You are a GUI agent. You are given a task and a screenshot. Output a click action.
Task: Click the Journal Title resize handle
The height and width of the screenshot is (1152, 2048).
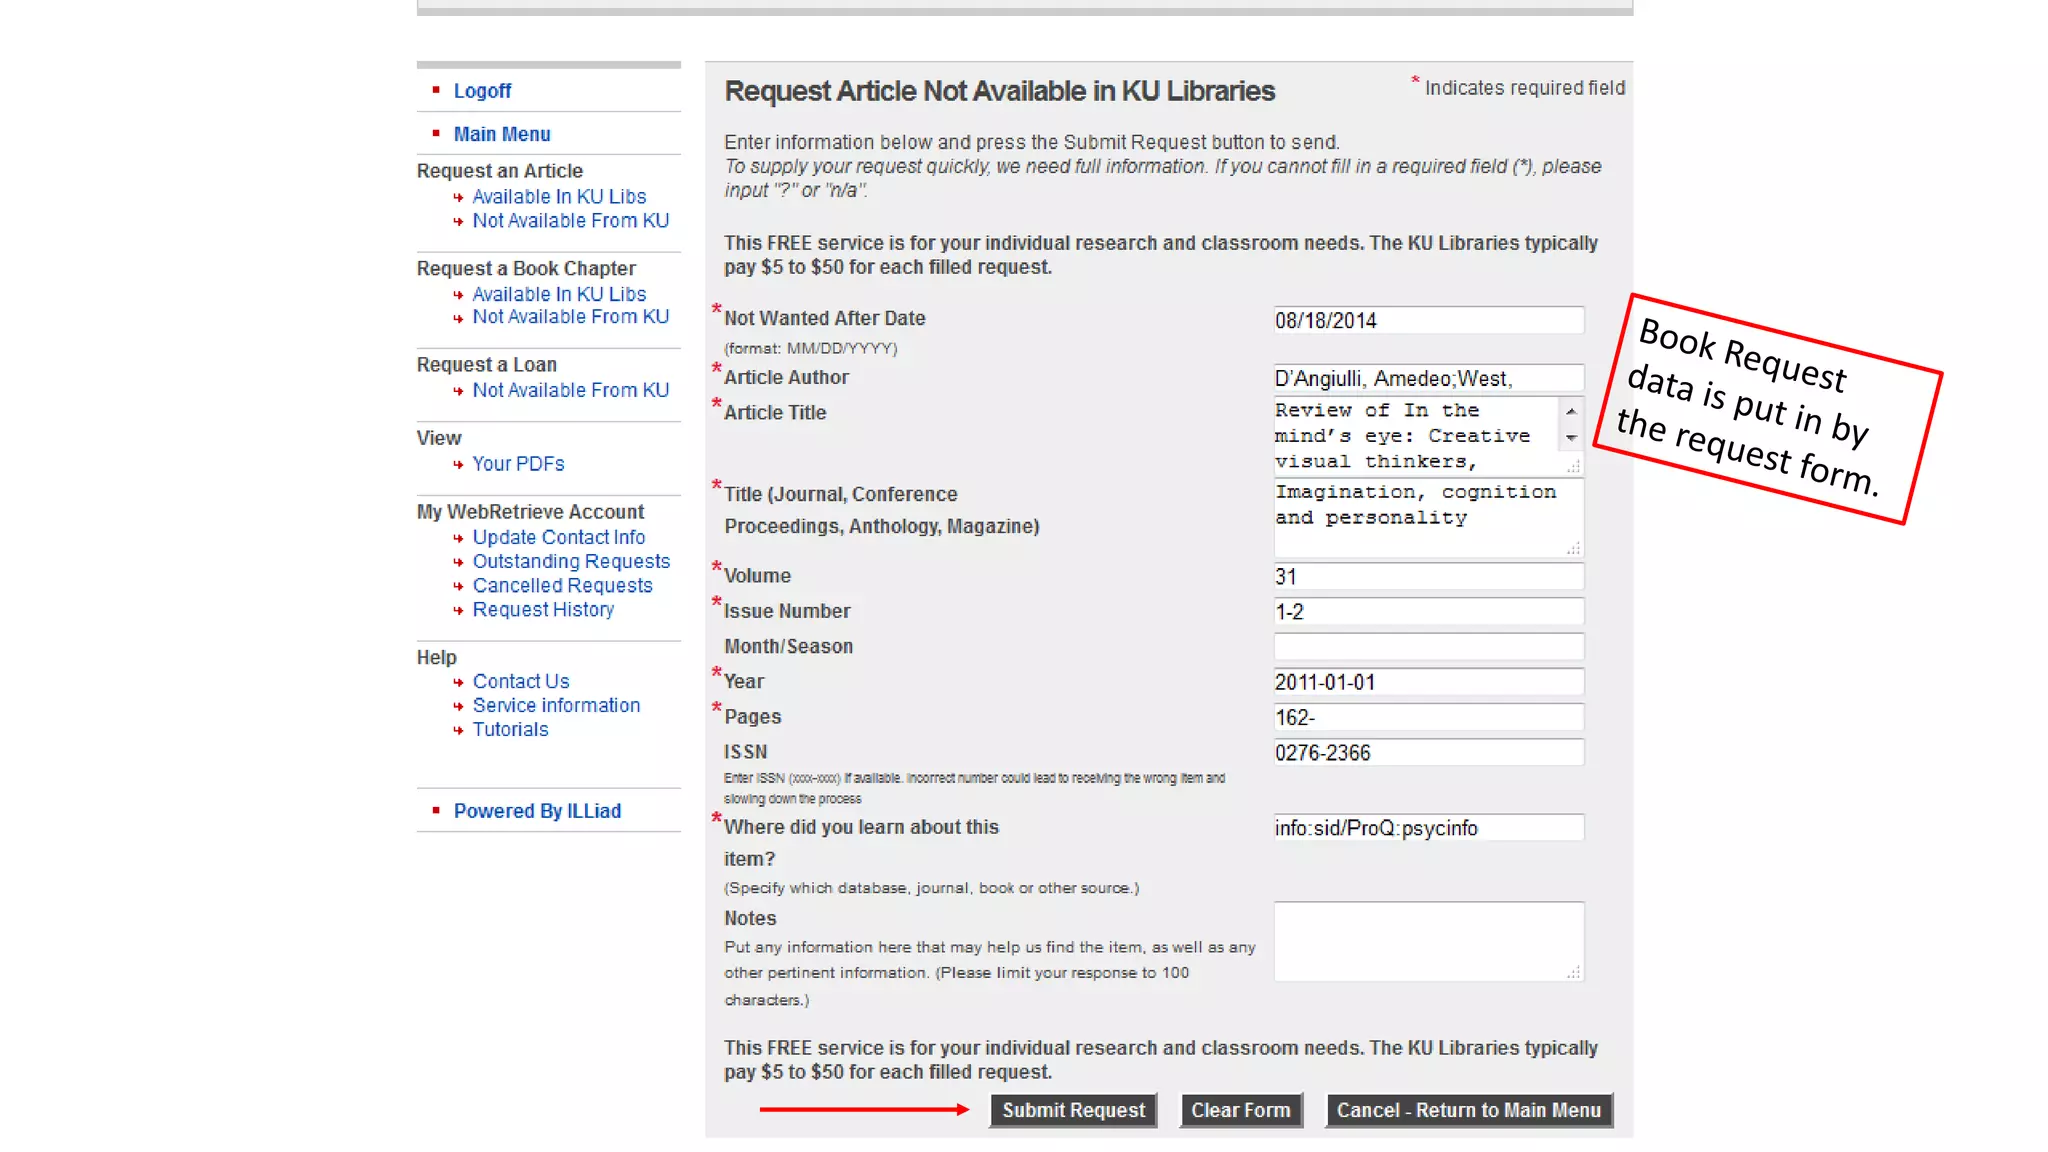click(x=1574, y=548)
